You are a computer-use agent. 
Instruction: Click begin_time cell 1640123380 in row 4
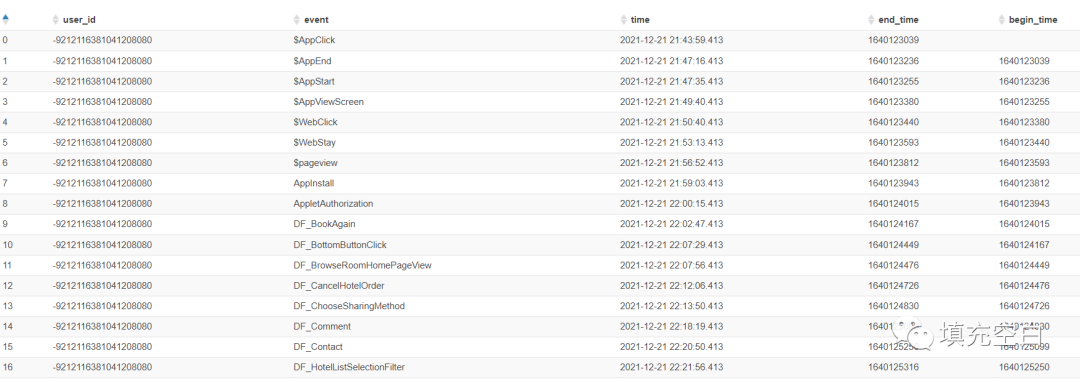coord(1024,122)
